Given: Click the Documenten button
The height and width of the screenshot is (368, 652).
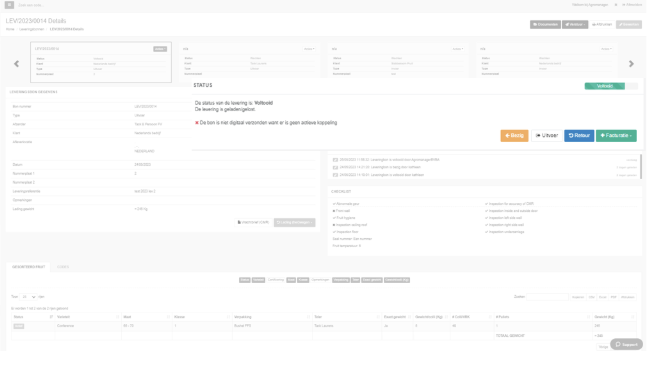Looking at the screenshot, I should pyautogui.click(x=545, y=25).
